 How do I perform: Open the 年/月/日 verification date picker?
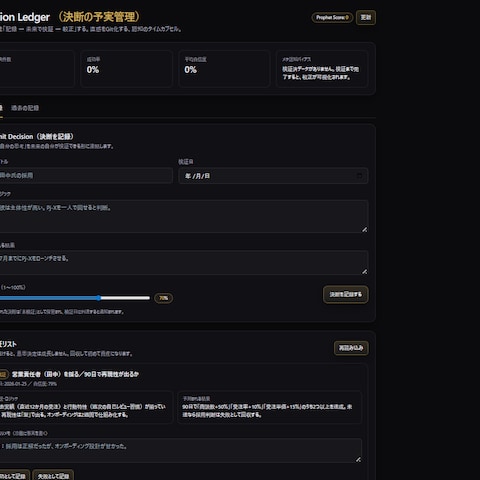tap(273, 176)
